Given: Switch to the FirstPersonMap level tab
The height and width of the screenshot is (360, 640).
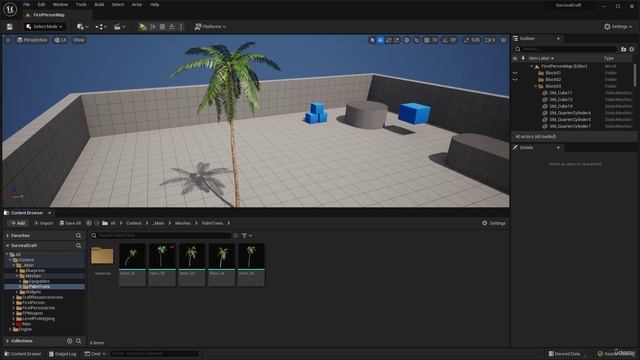Looking at the screenshot, I should [49, 15].
